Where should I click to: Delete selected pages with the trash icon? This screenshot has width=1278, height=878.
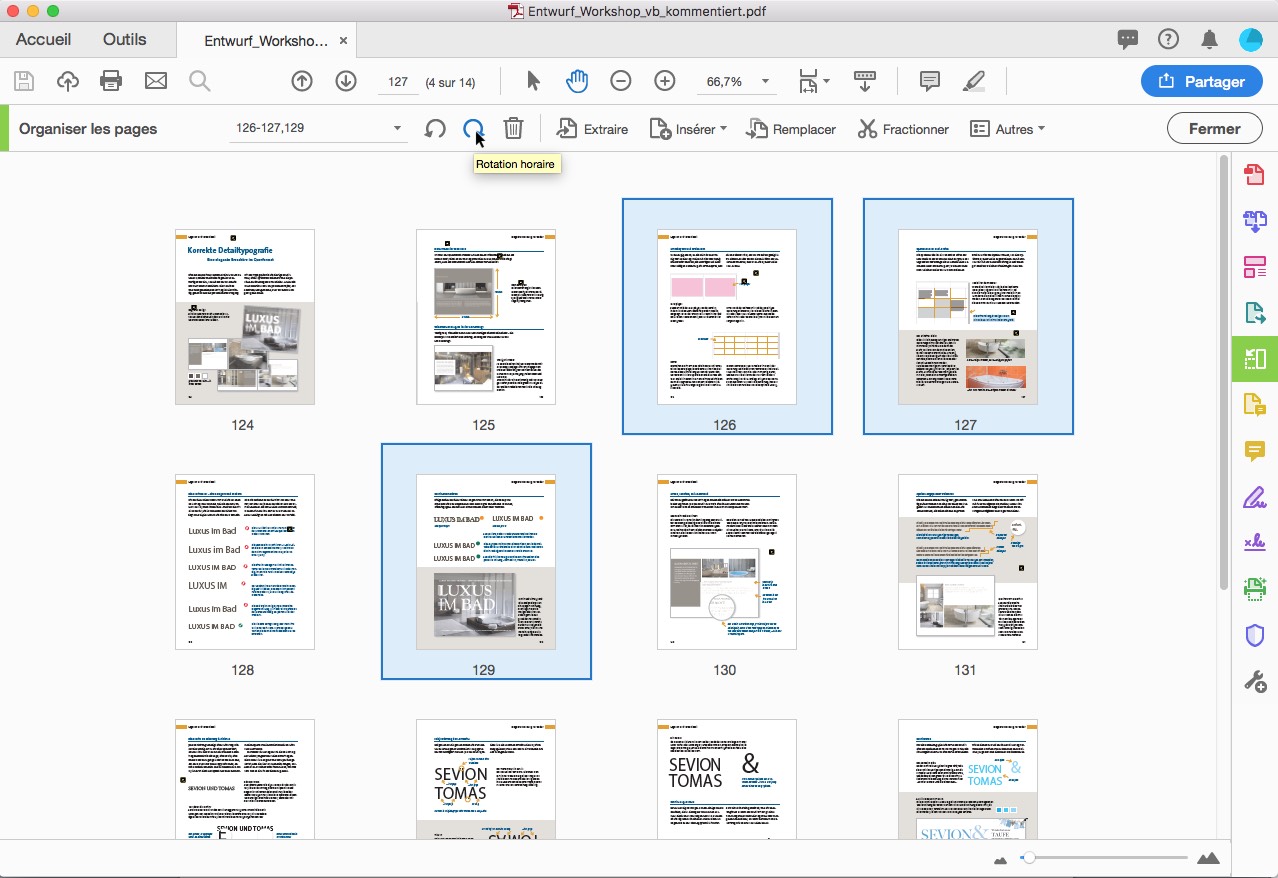coord(513,129)
